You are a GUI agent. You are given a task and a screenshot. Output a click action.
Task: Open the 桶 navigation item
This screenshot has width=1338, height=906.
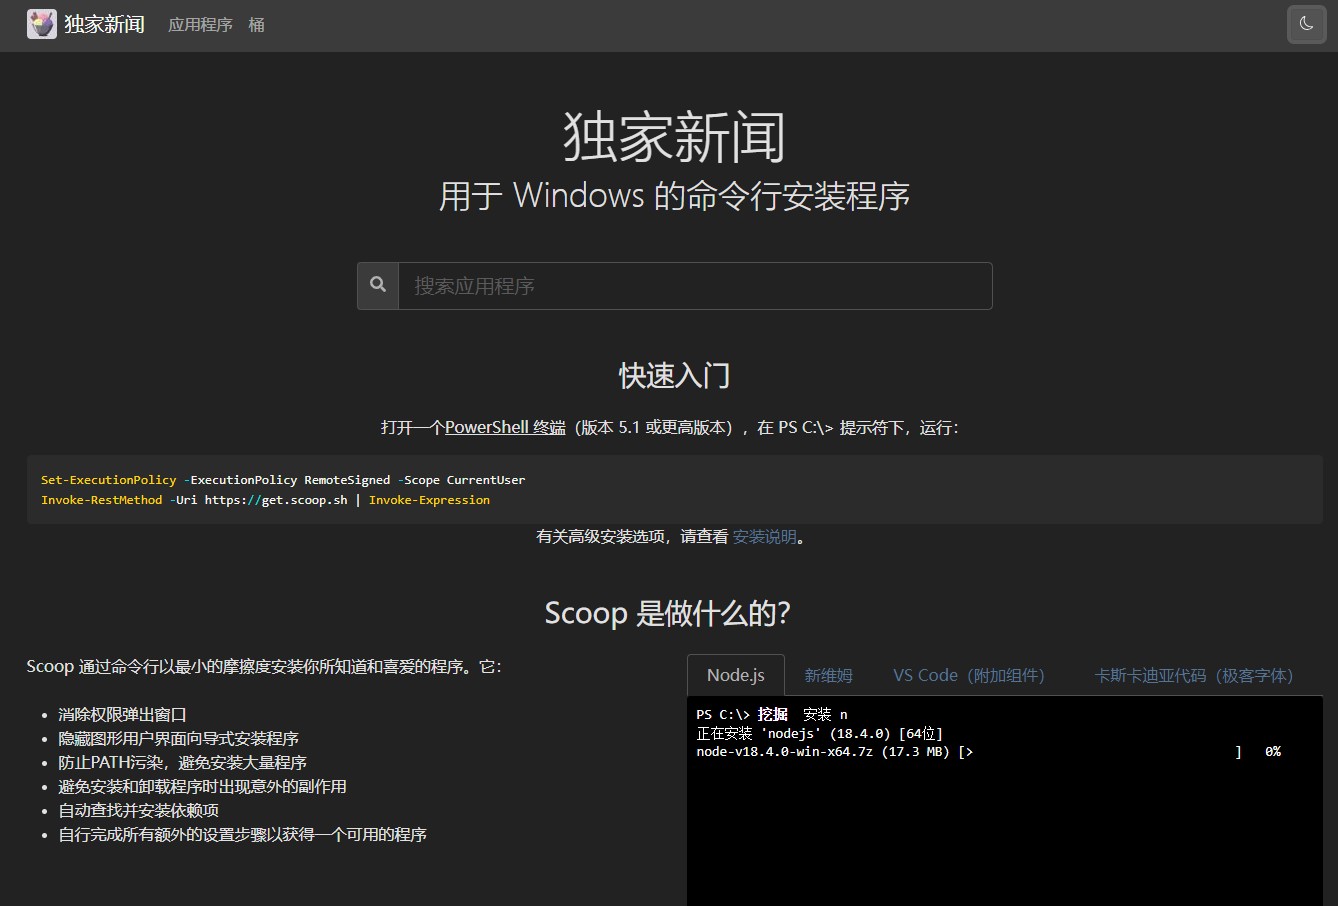coord(257,25)
